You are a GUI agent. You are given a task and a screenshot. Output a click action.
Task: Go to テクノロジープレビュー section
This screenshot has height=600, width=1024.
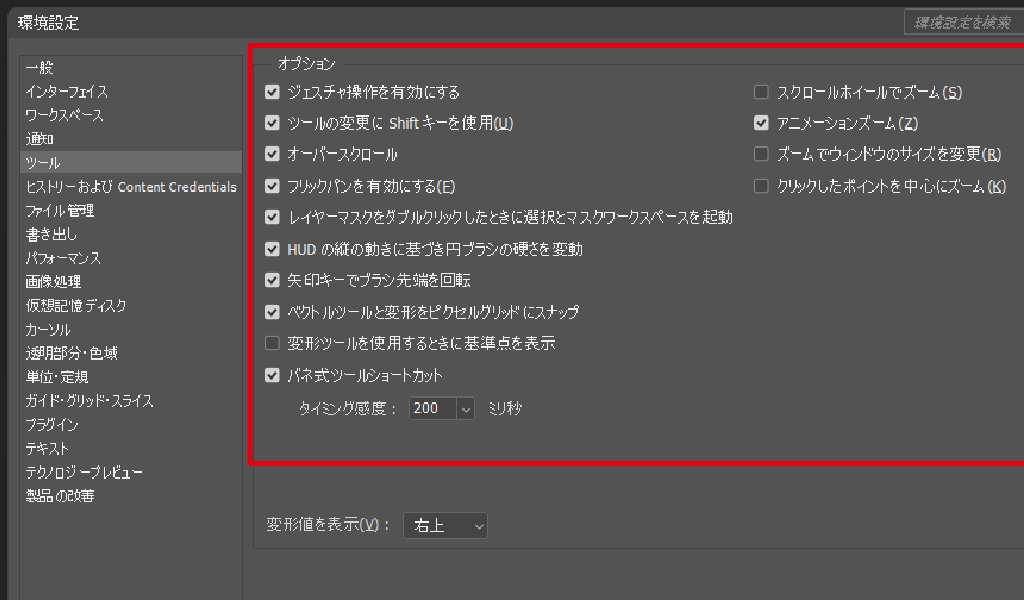(x=84, y=472)
